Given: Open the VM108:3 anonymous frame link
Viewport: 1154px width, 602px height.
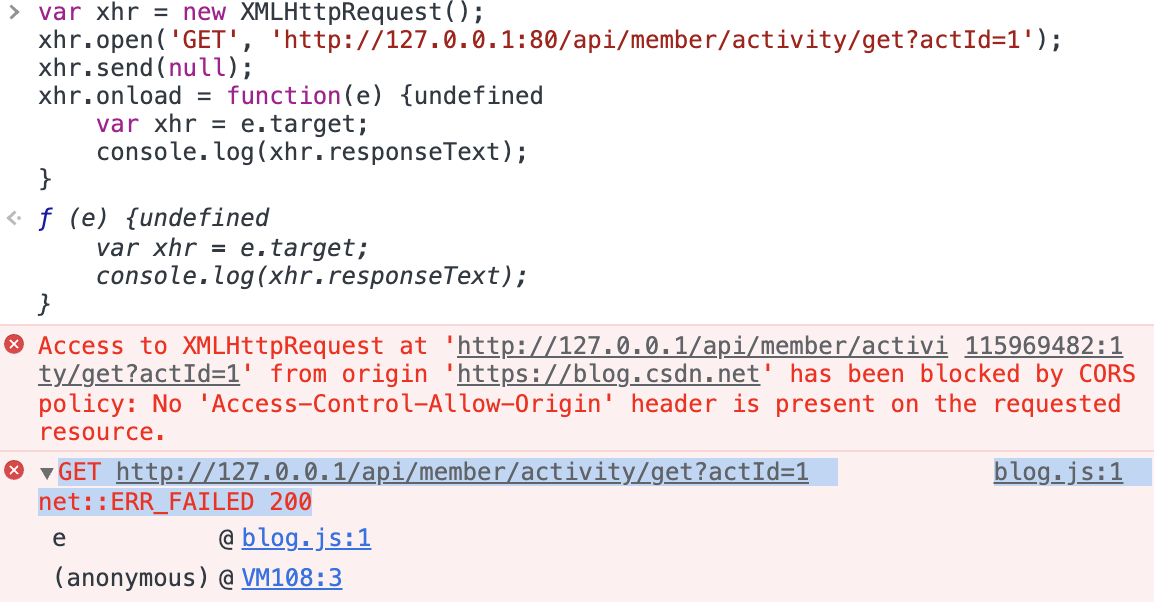Looking at the screenshot, I should tap(291, 578).
